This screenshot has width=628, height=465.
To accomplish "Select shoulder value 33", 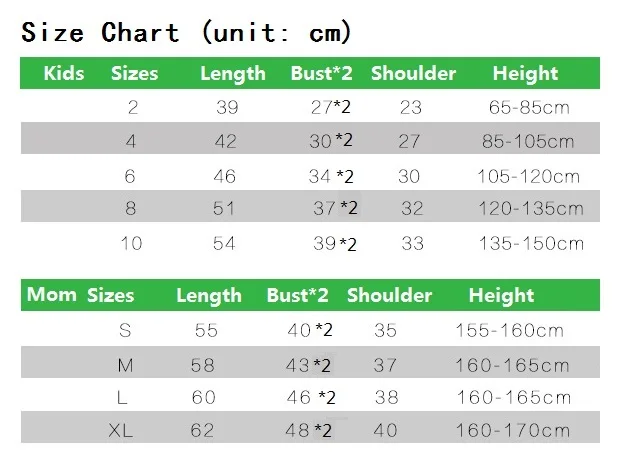I will pyautogui.click(x=413, y=244).
